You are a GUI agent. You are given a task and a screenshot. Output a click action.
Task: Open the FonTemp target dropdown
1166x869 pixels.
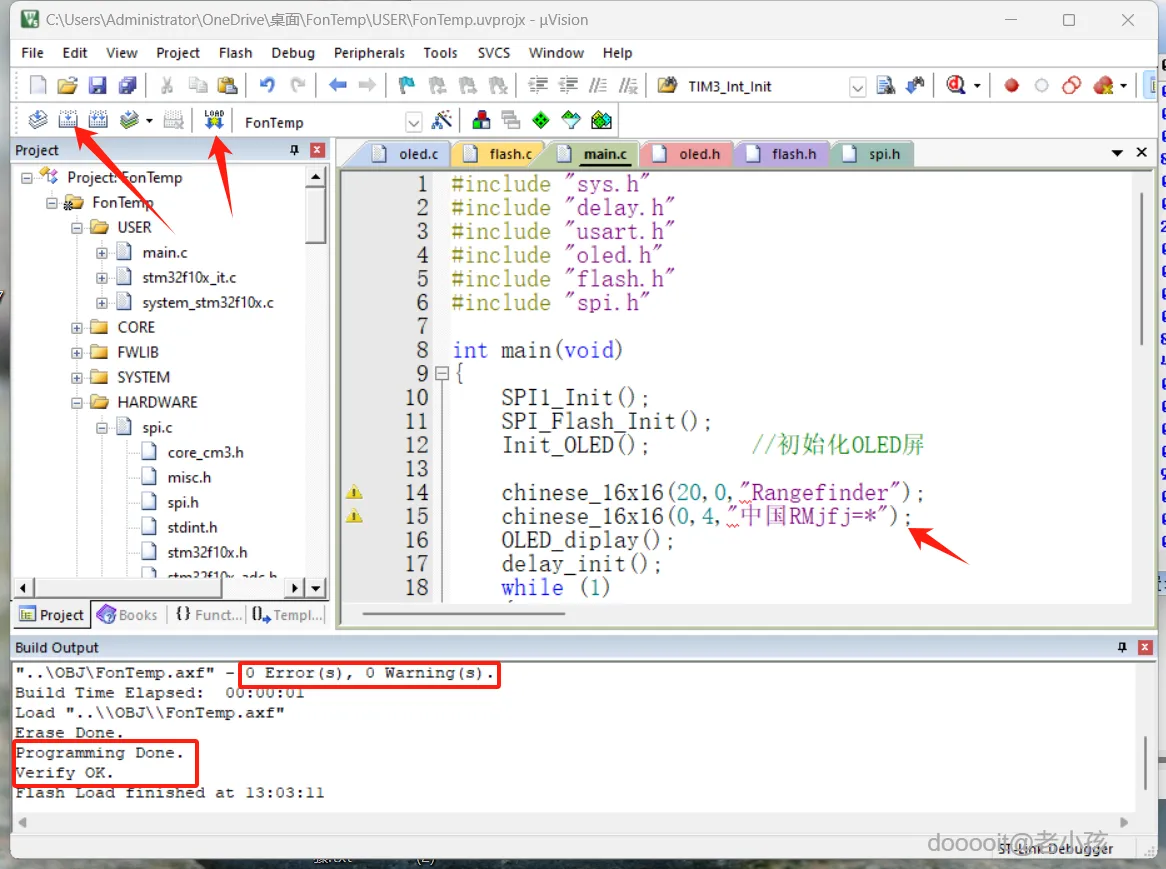tap(413, 122)
